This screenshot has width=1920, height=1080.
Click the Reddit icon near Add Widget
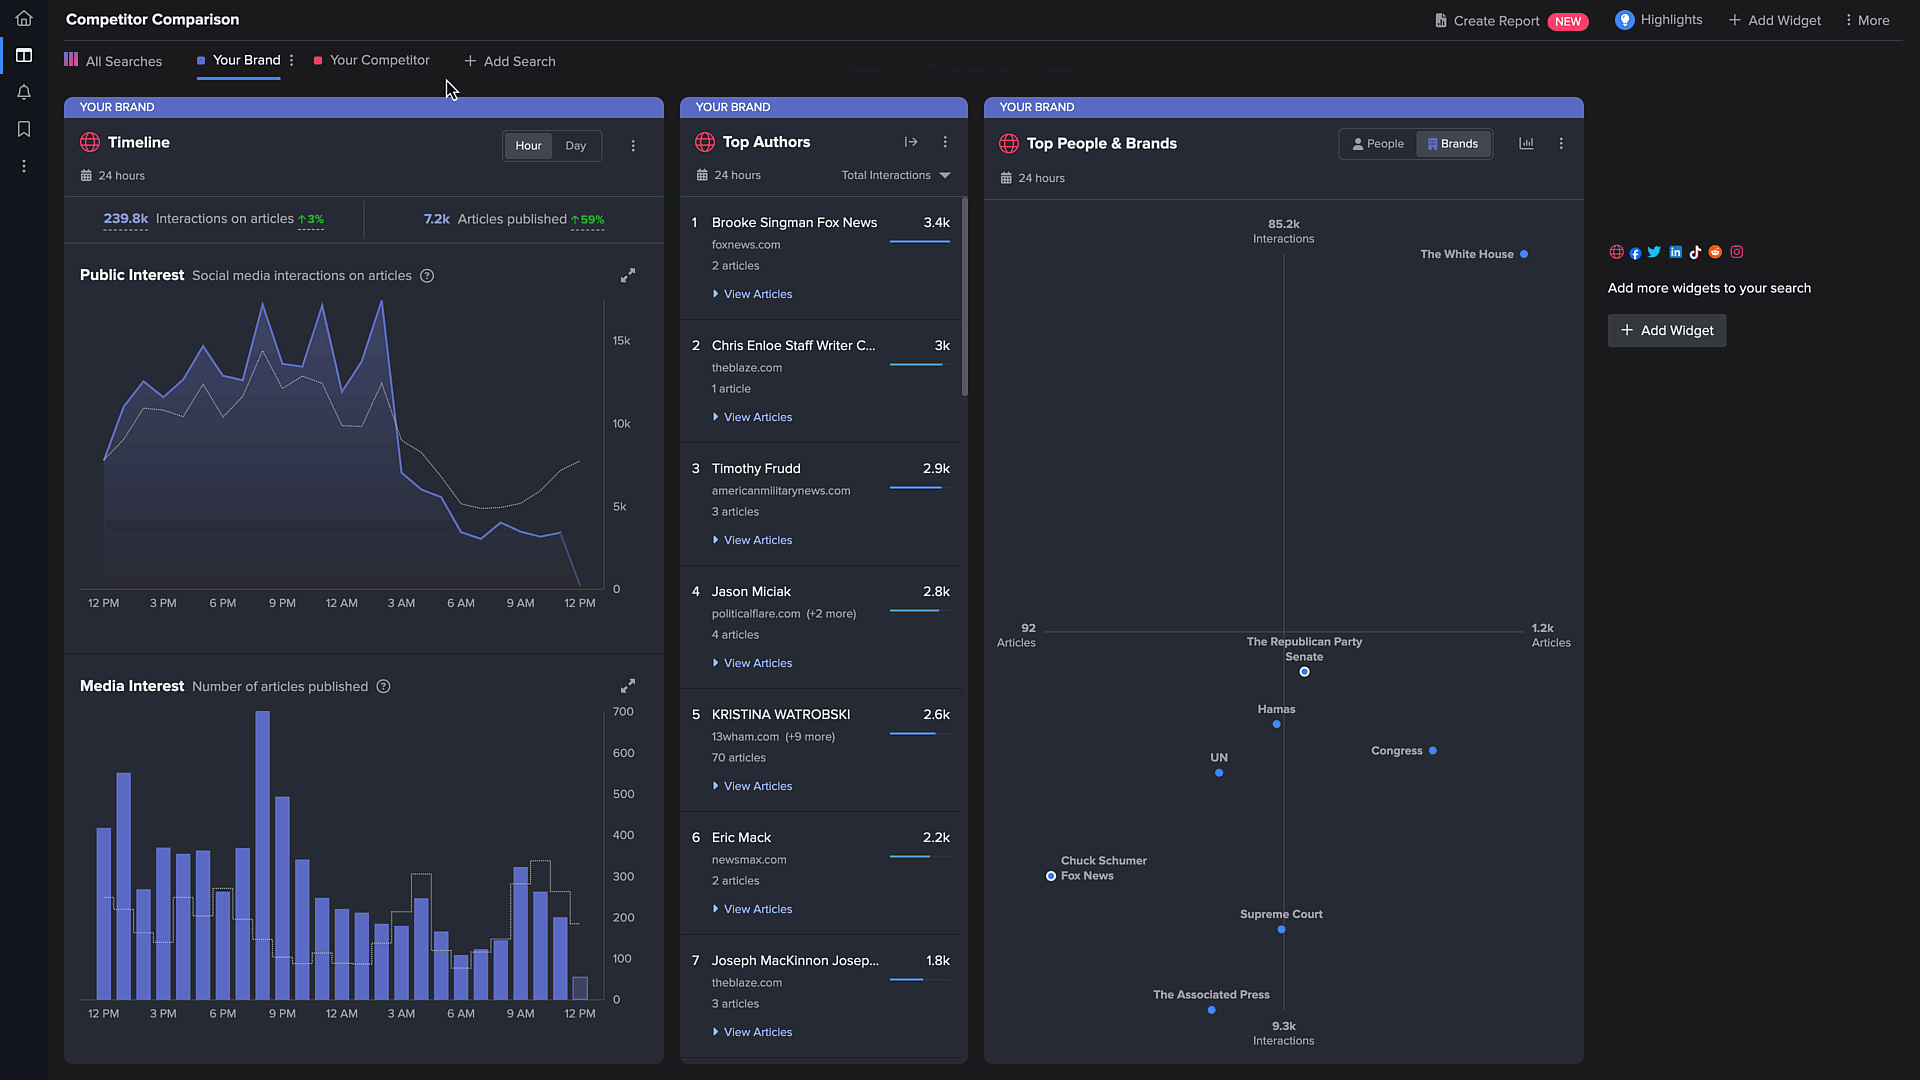[1716, 252]
